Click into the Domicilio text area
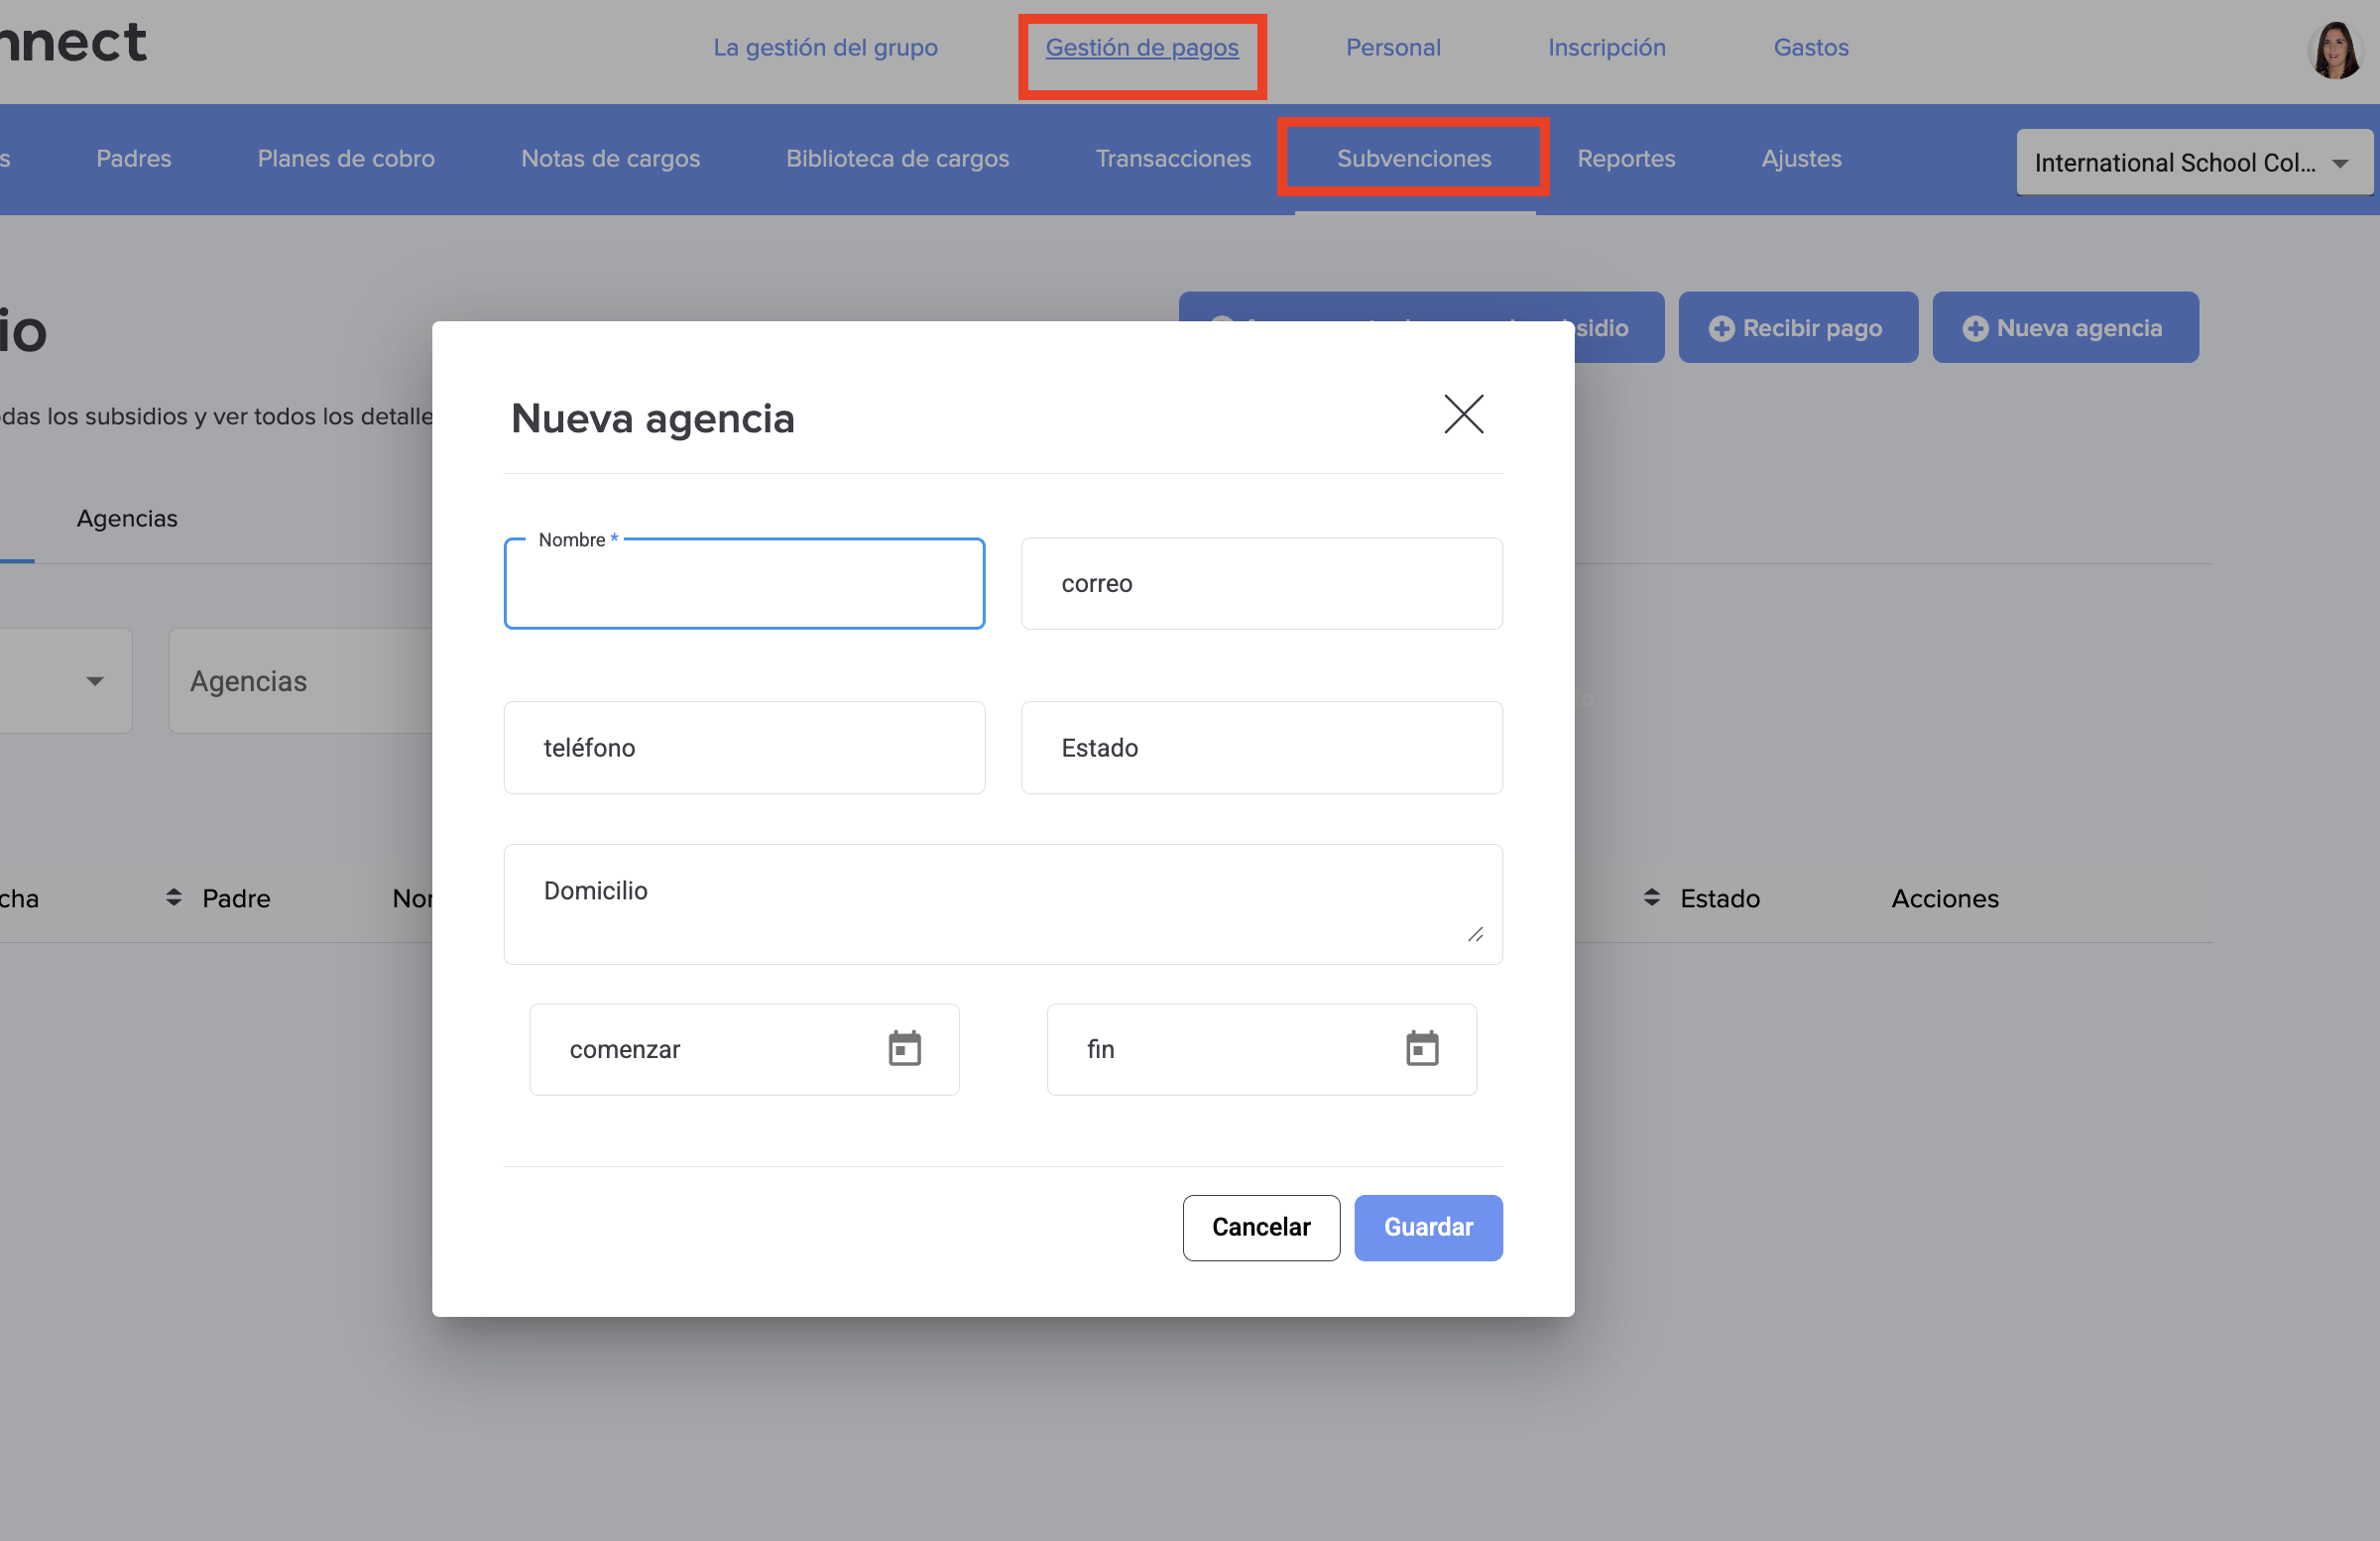Viewport: 2380px width, 1541px height. 1002,904
